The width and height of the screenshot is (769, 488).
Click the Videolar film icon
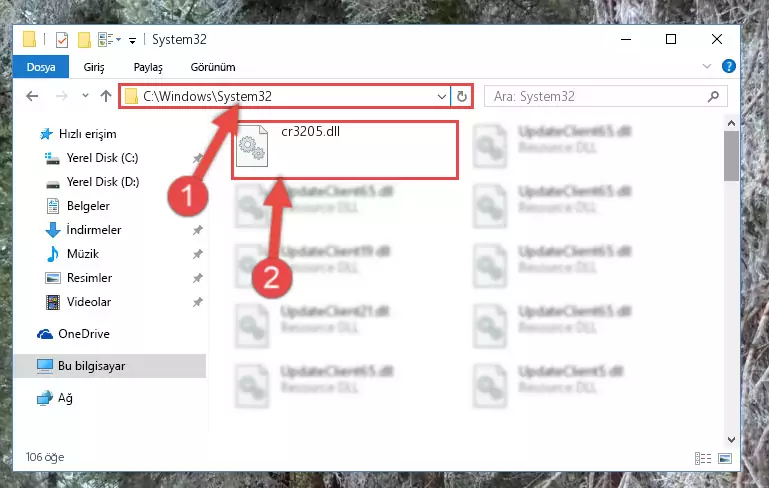click(52, 302)
